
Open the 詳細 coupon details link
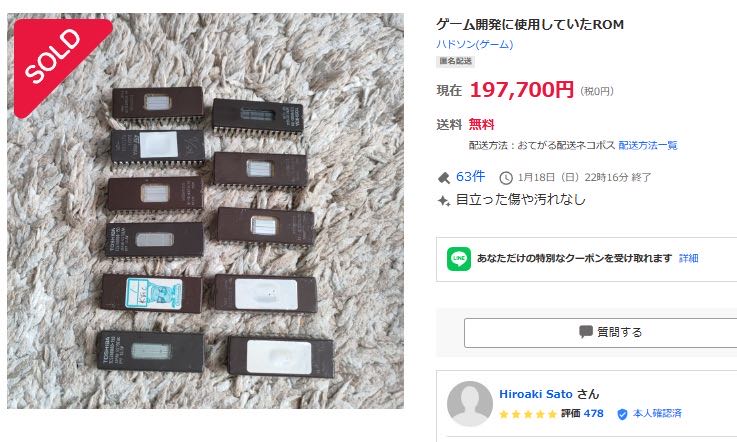click(x=689, y=258)
